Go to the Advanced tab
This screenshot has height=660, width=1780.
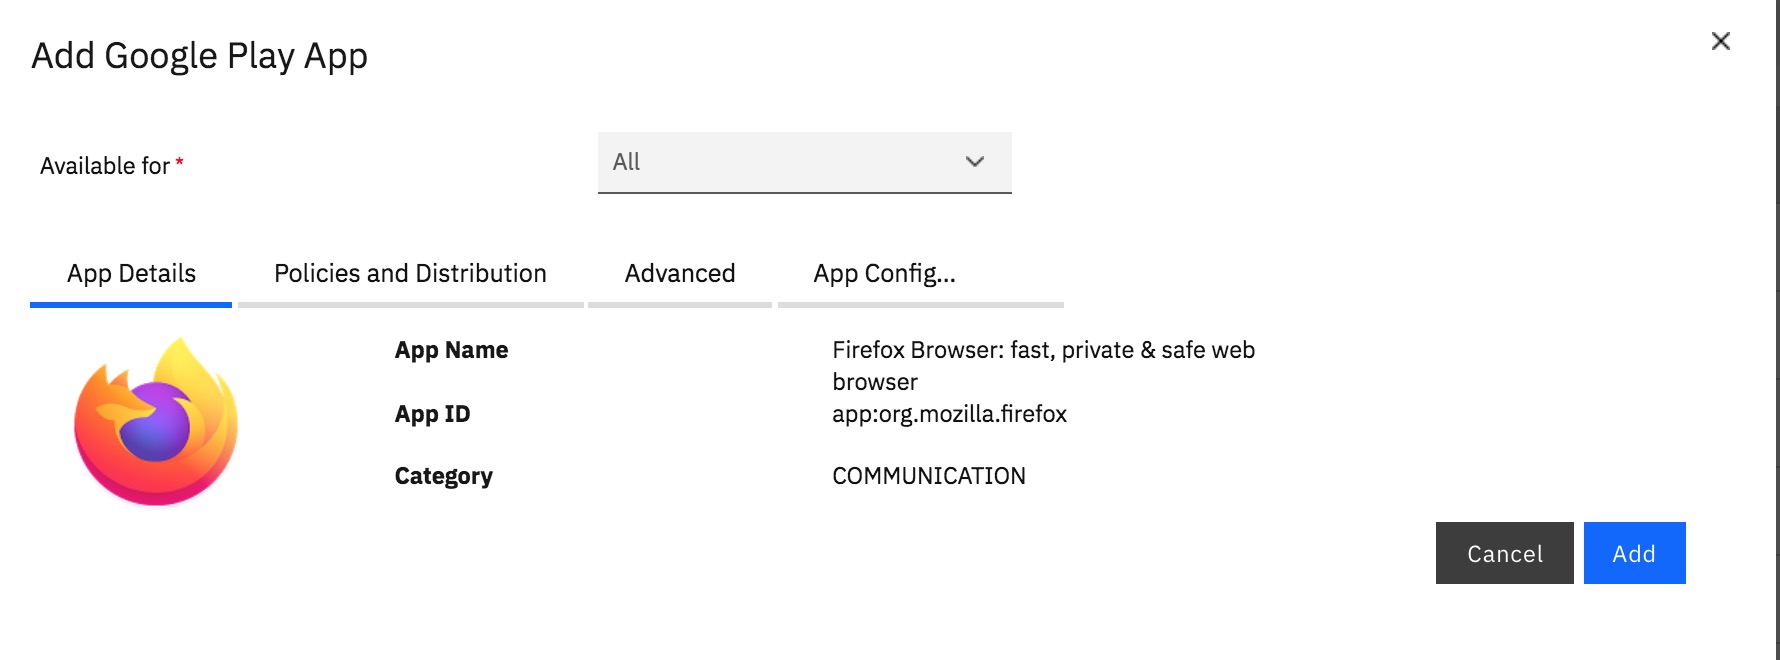(680, 274)
